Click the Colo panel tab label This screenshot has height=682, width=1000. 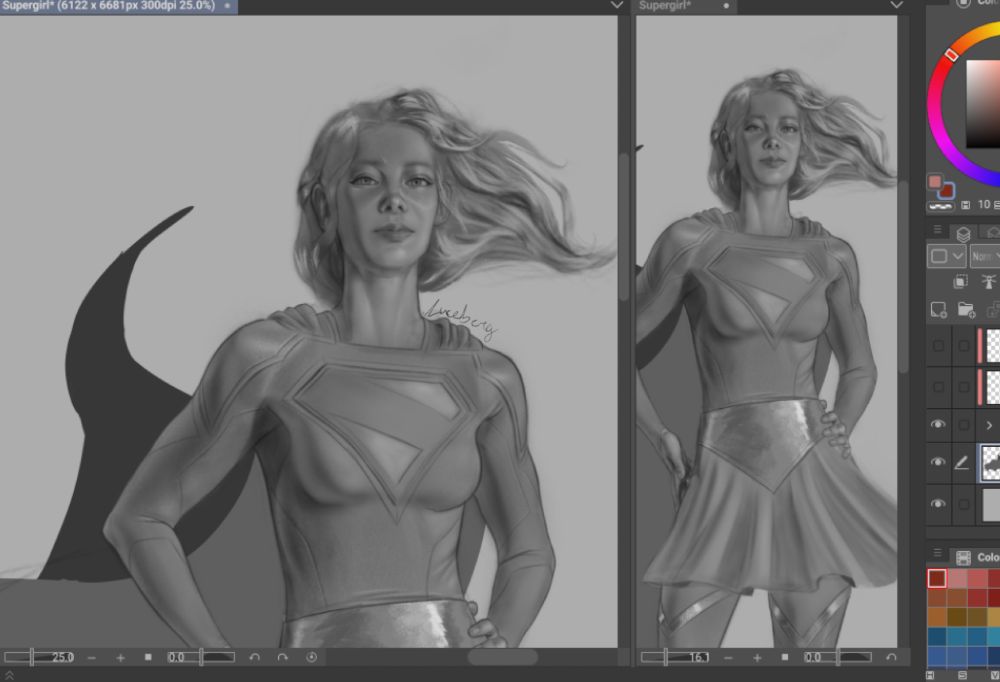coord(989,558)
